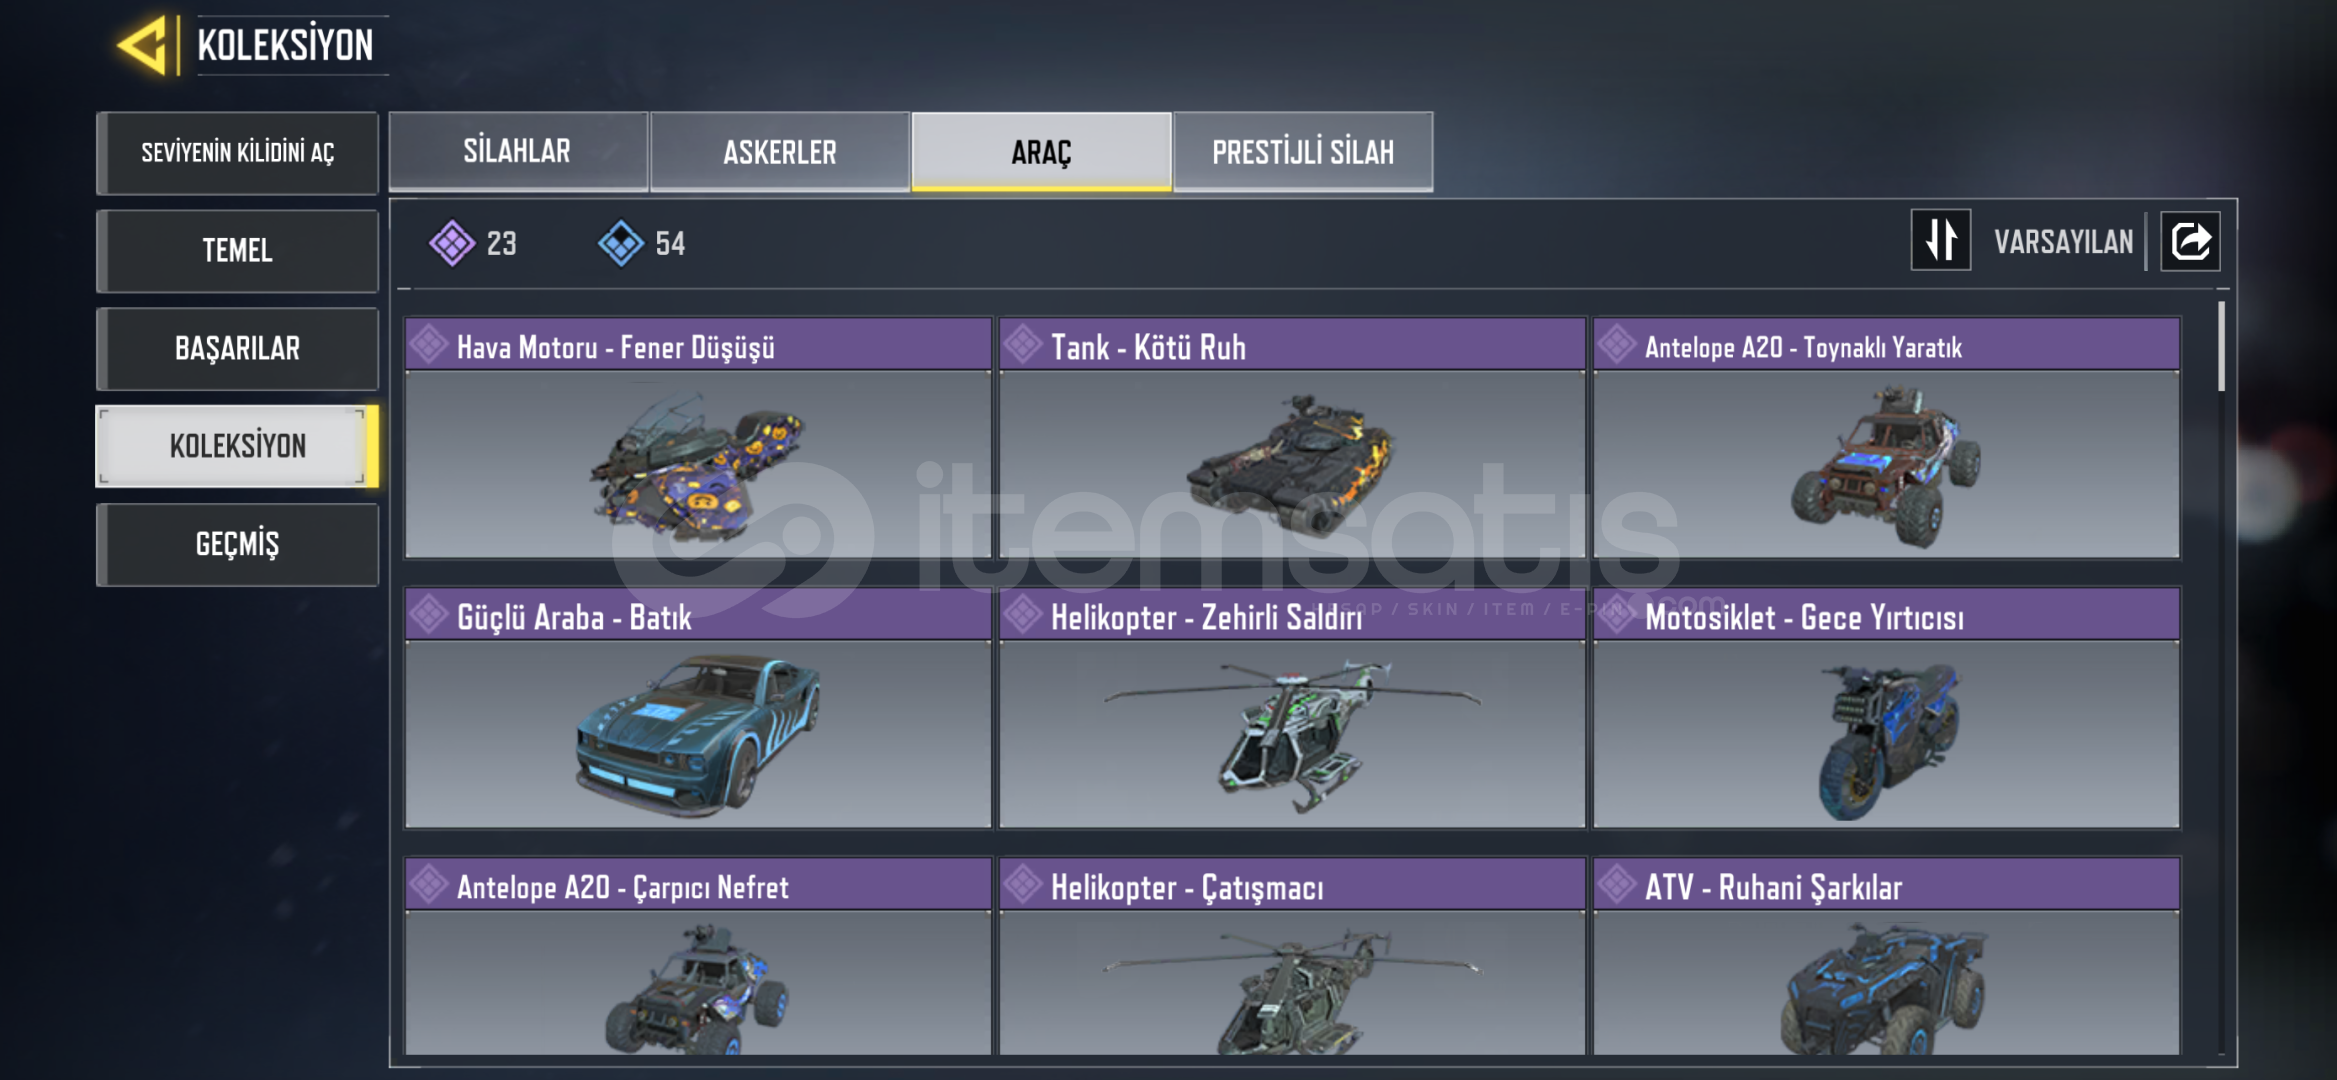2337x1080 pixels.
Task: Click the purple epic rarity diamond icon
Action: tap(452, 243)
